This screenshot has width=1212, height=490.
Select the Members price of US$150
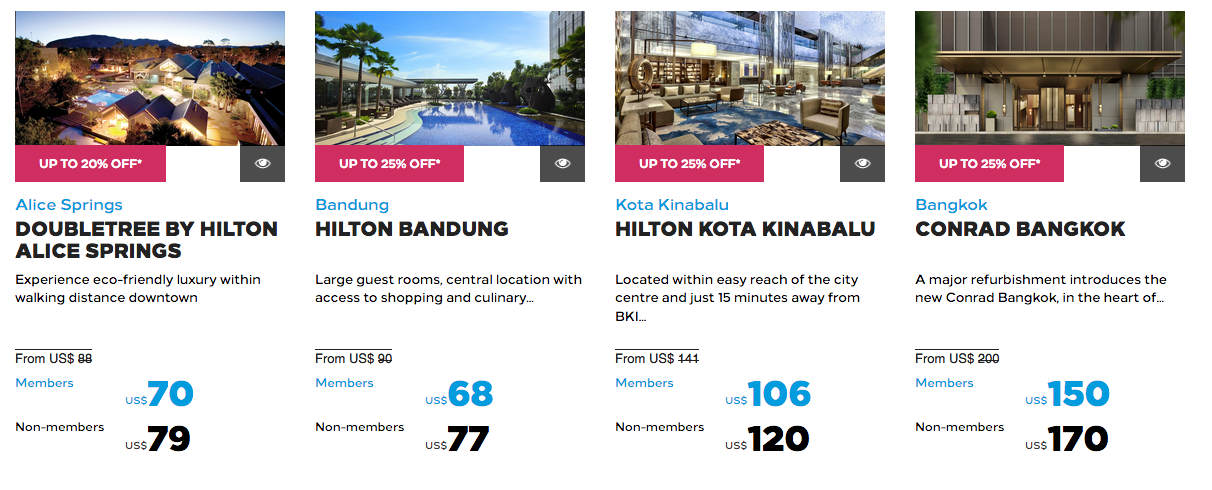pyautogui.click(x=1079, y=394)
